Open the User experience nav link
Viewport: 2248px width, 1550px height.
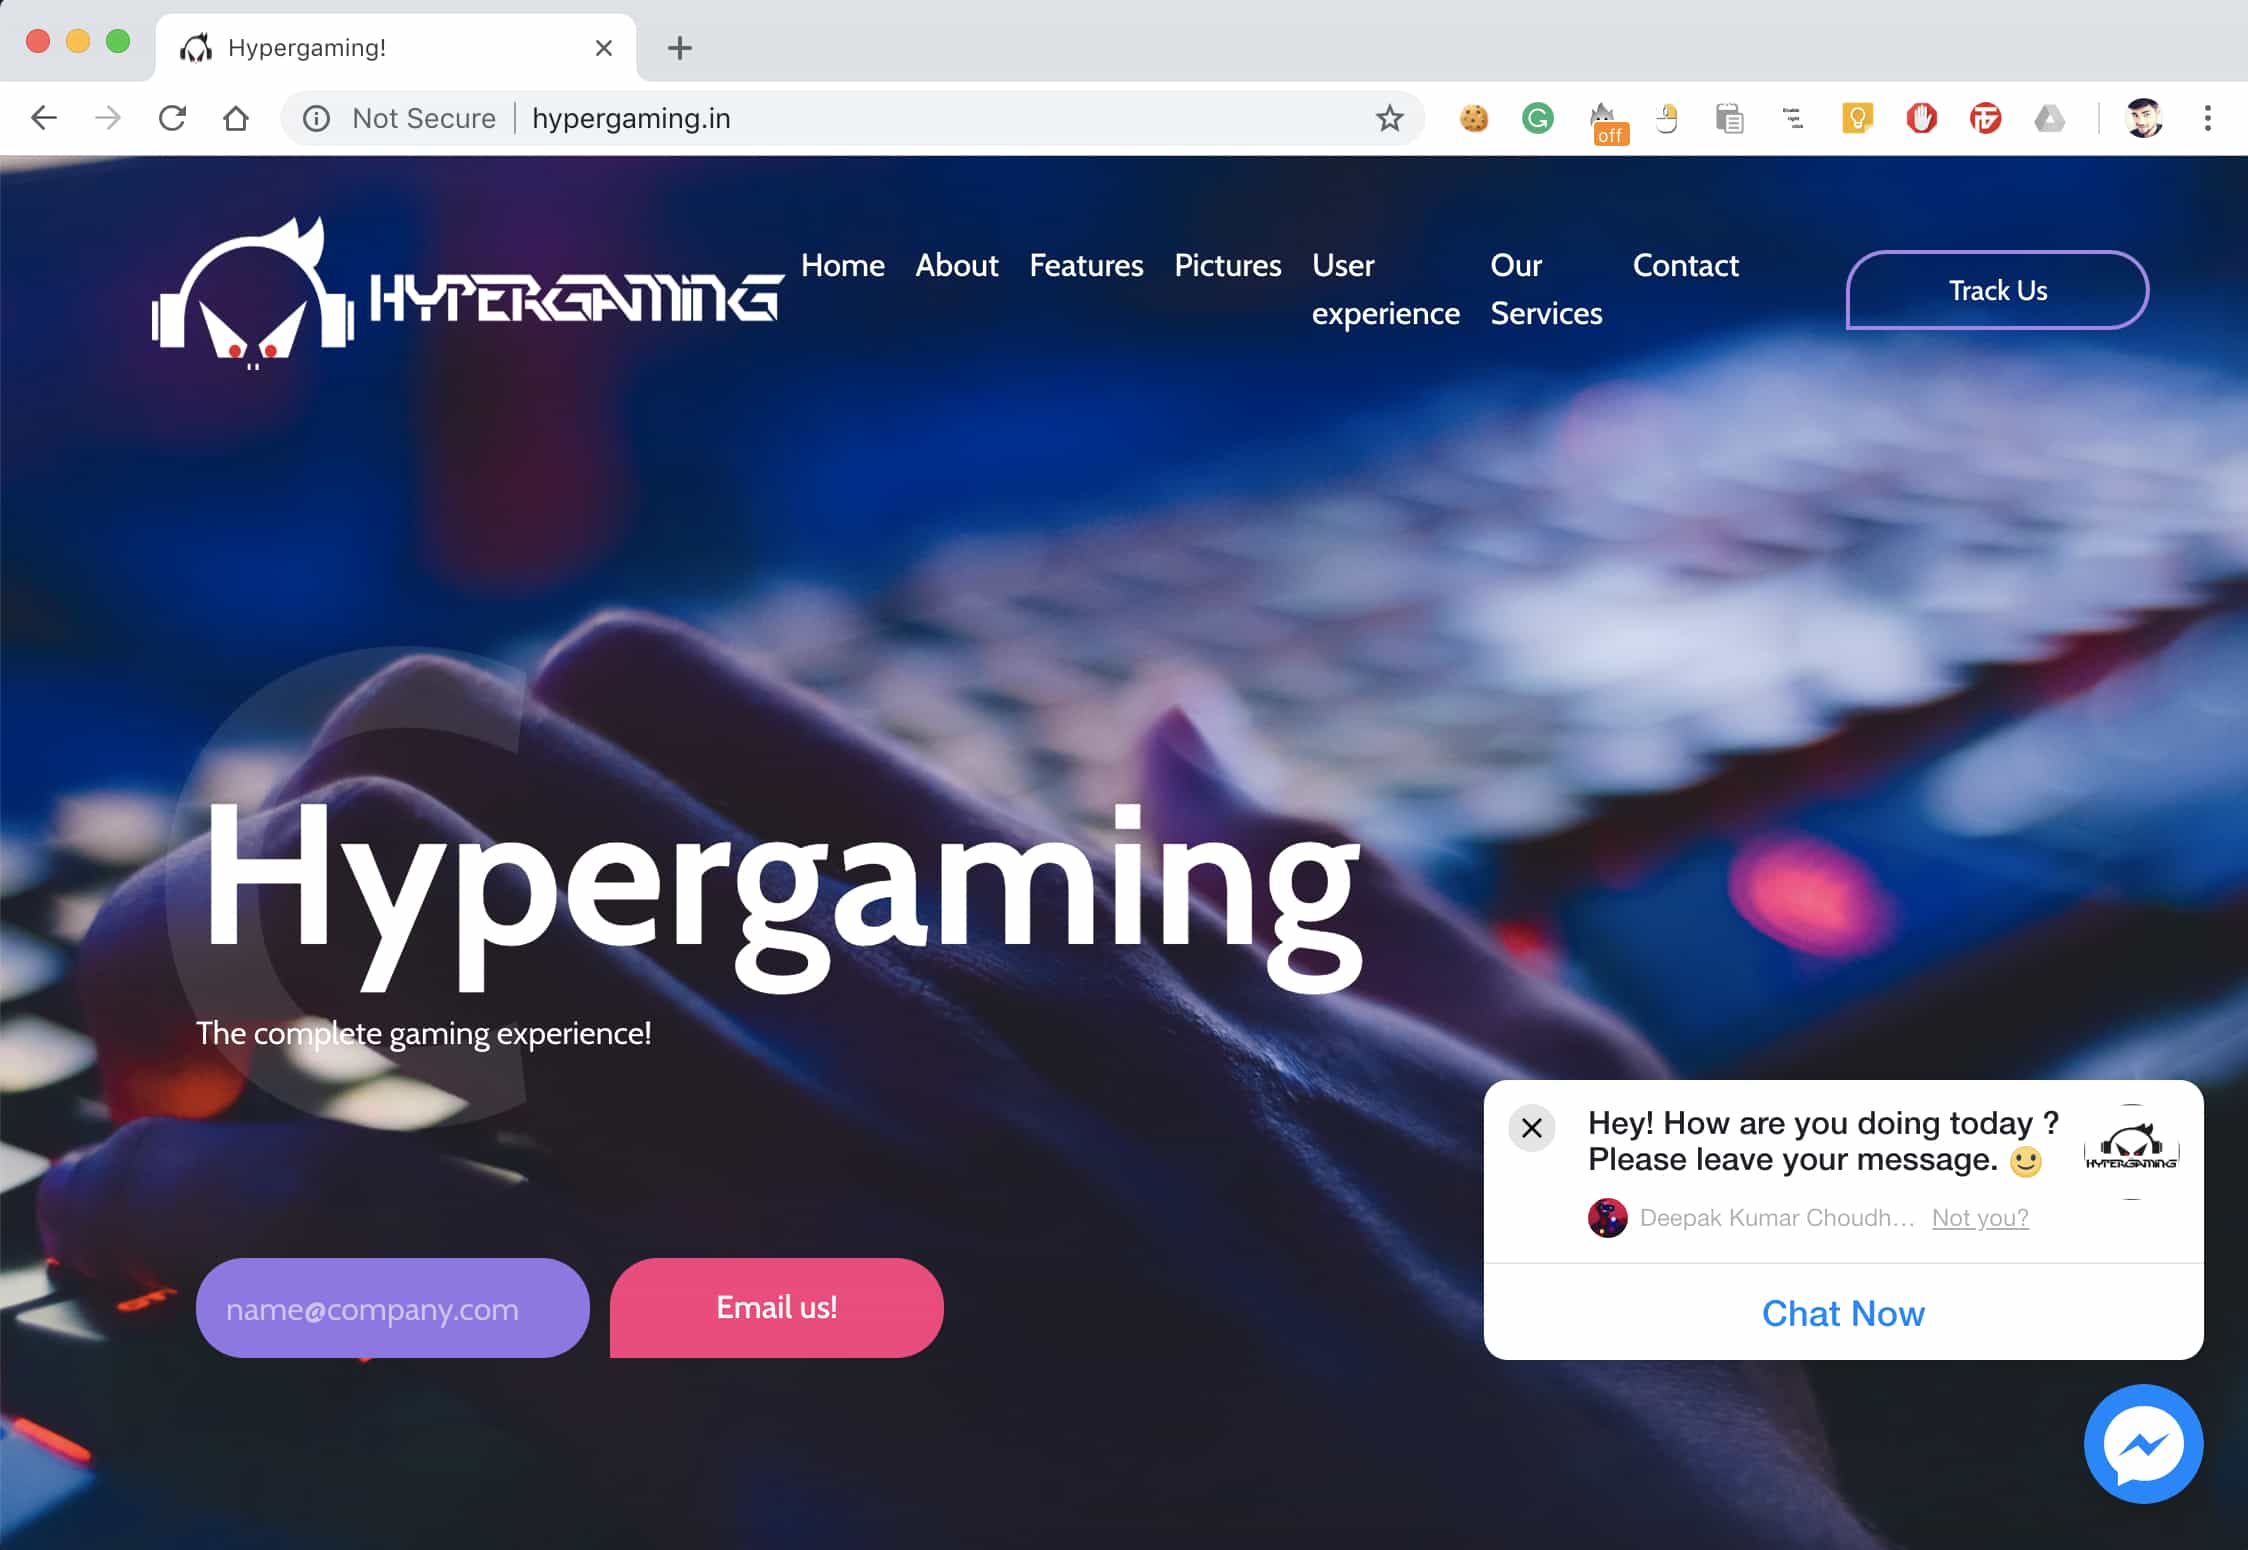pos(1385,289)
